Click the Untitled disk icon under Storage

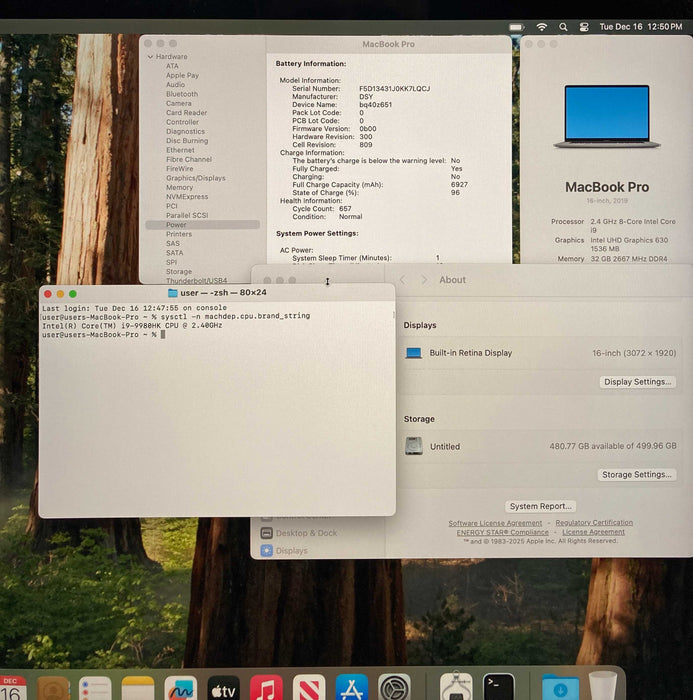414,446
